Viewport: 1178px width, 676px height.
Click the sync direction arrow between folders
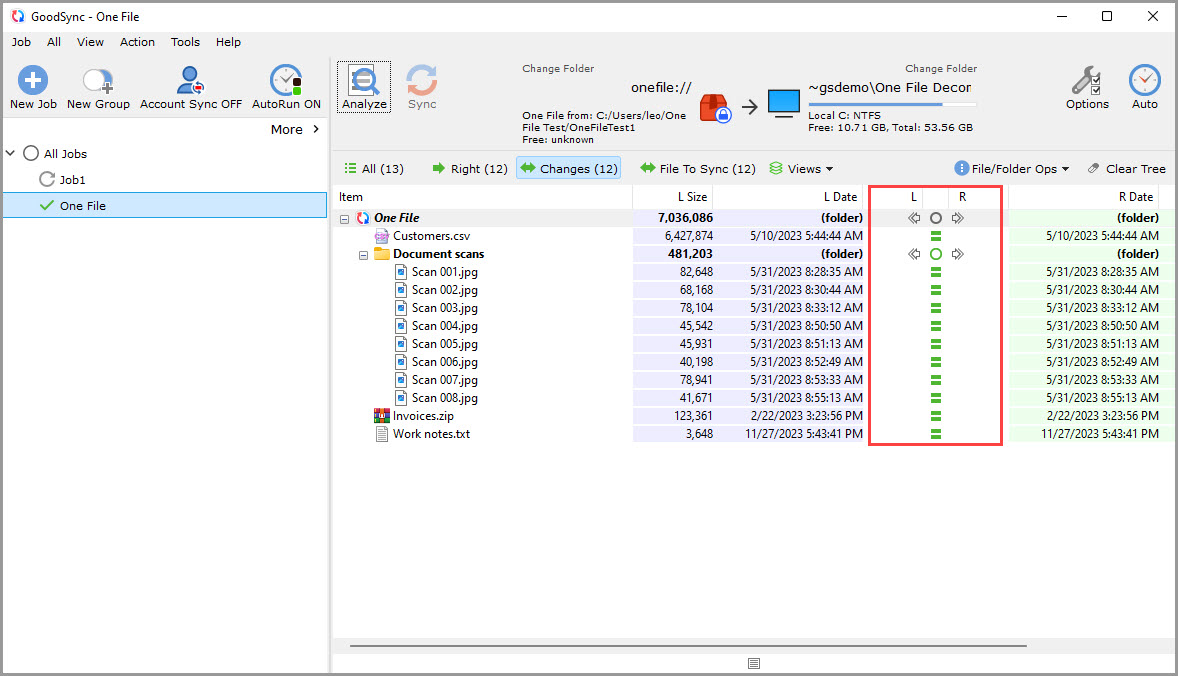pos(750,107)
